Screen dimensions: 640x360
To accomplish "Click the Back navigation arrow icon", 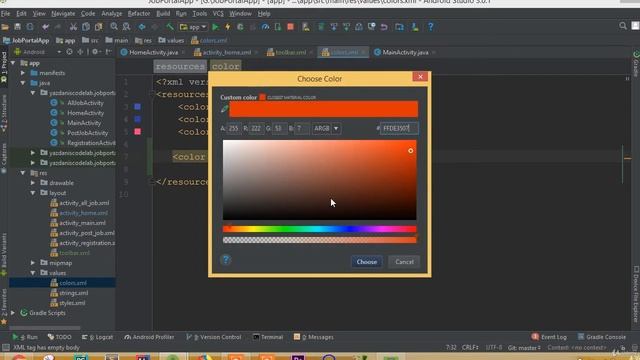I will pyautogui.click(x=142, y=27).
